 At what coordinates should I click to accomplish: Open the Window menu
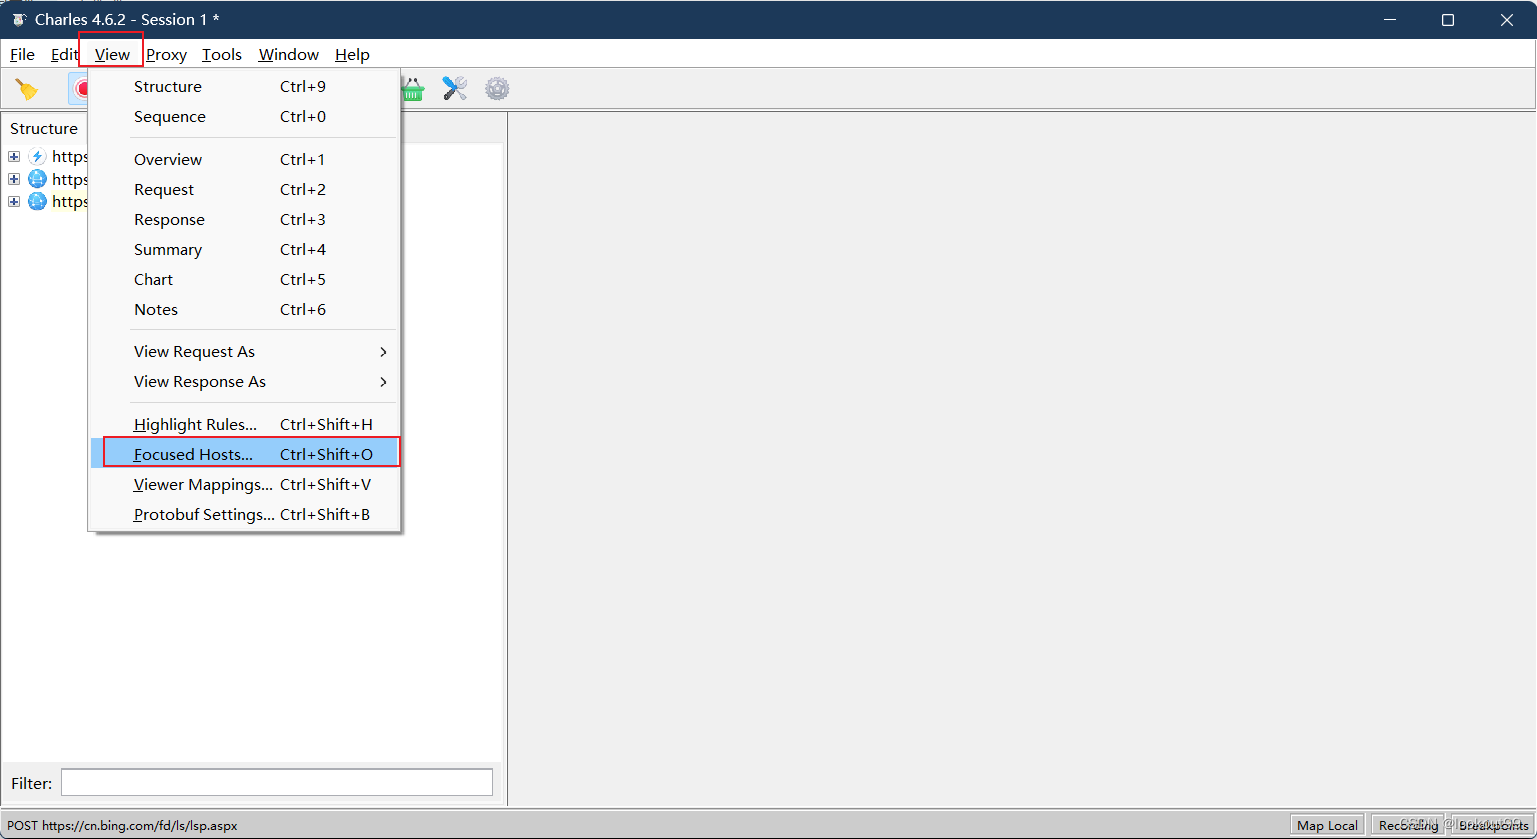coord(288,54)
